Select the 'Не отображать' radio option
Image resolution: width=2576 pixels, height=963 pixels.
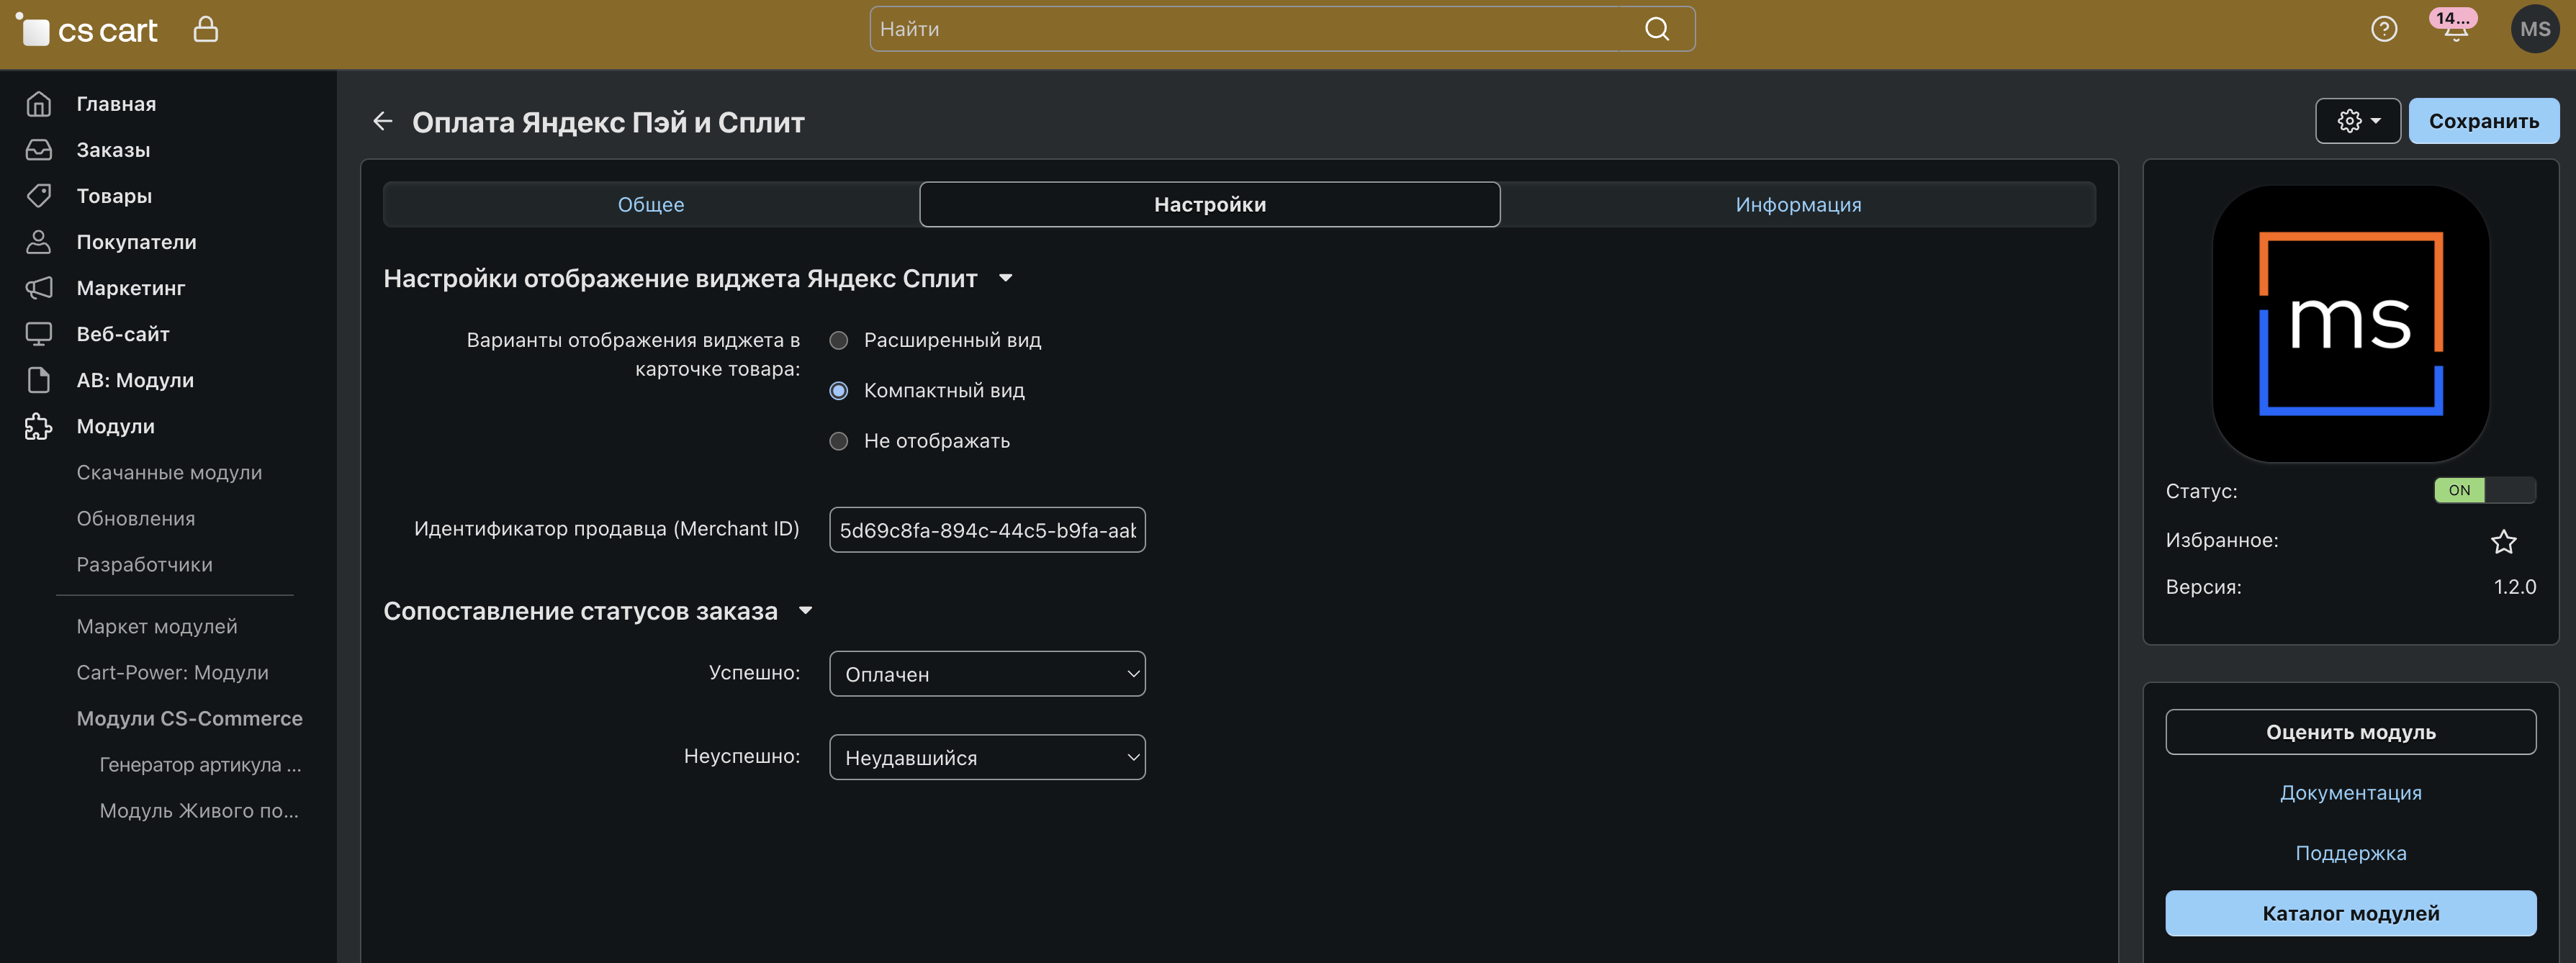tap(839, 441)
